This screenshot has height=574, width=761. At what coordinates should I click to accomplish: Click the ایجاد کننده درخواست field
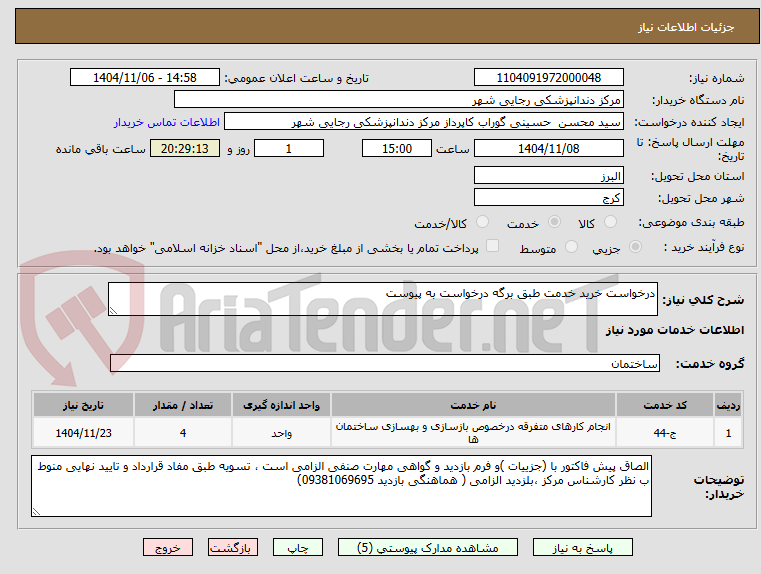tap(423, 122)
